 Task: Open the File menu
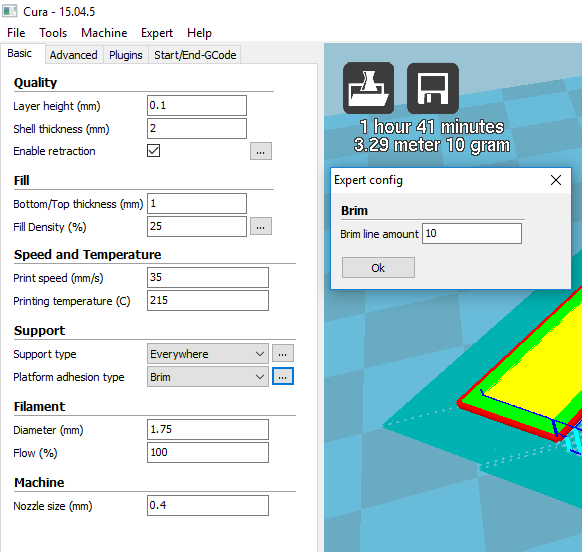[16, 33]
